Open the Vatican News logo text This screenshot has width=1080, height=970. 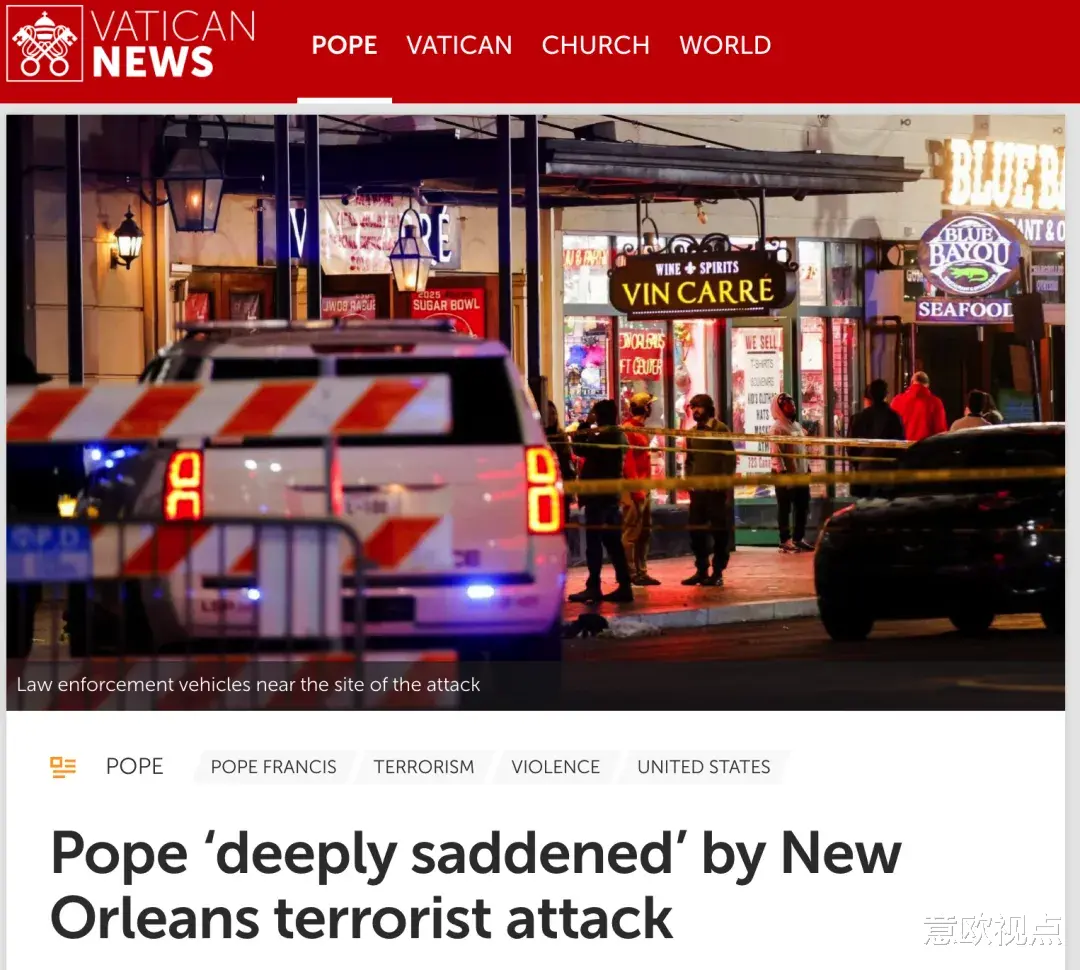[173, 44]
